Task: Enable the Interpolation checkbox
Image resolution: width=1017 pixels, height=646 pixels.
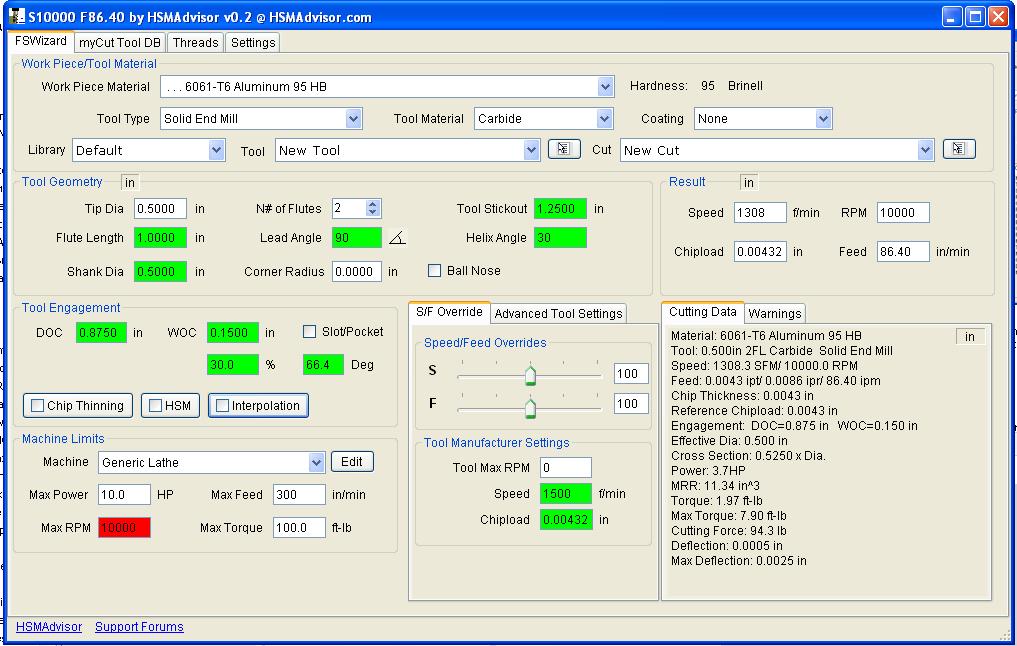Action: click(x=222, y=406)
